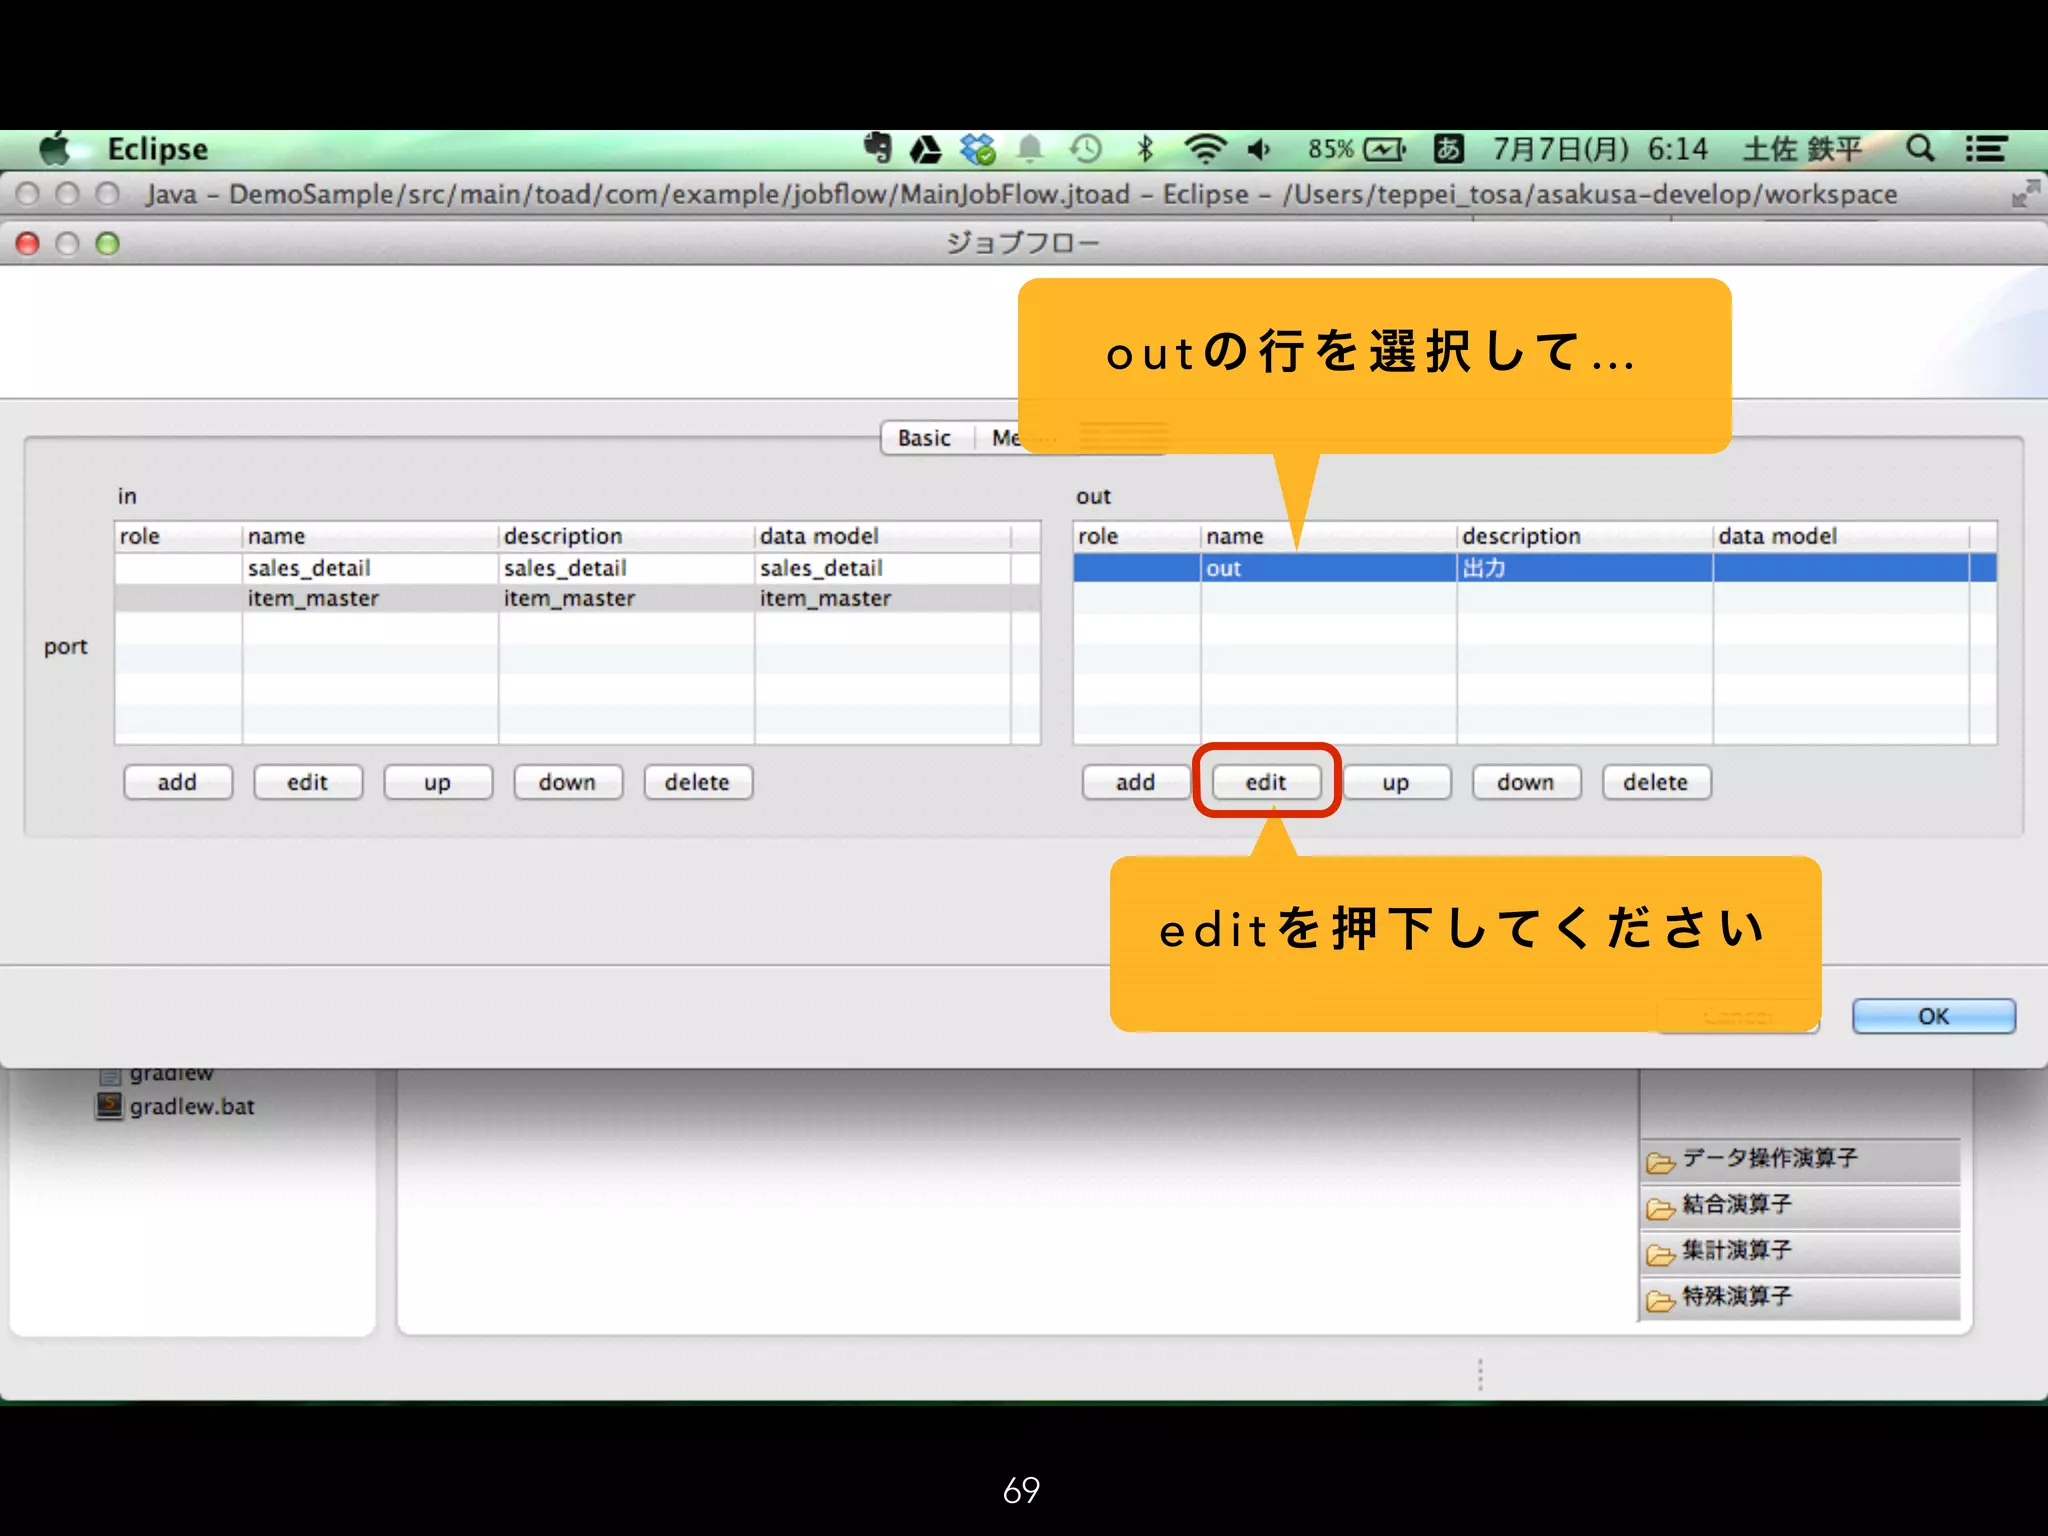Expand the データ操作演算子 palette folder
This screenshot has height=1536, width=2048.
point(1800,1159)
